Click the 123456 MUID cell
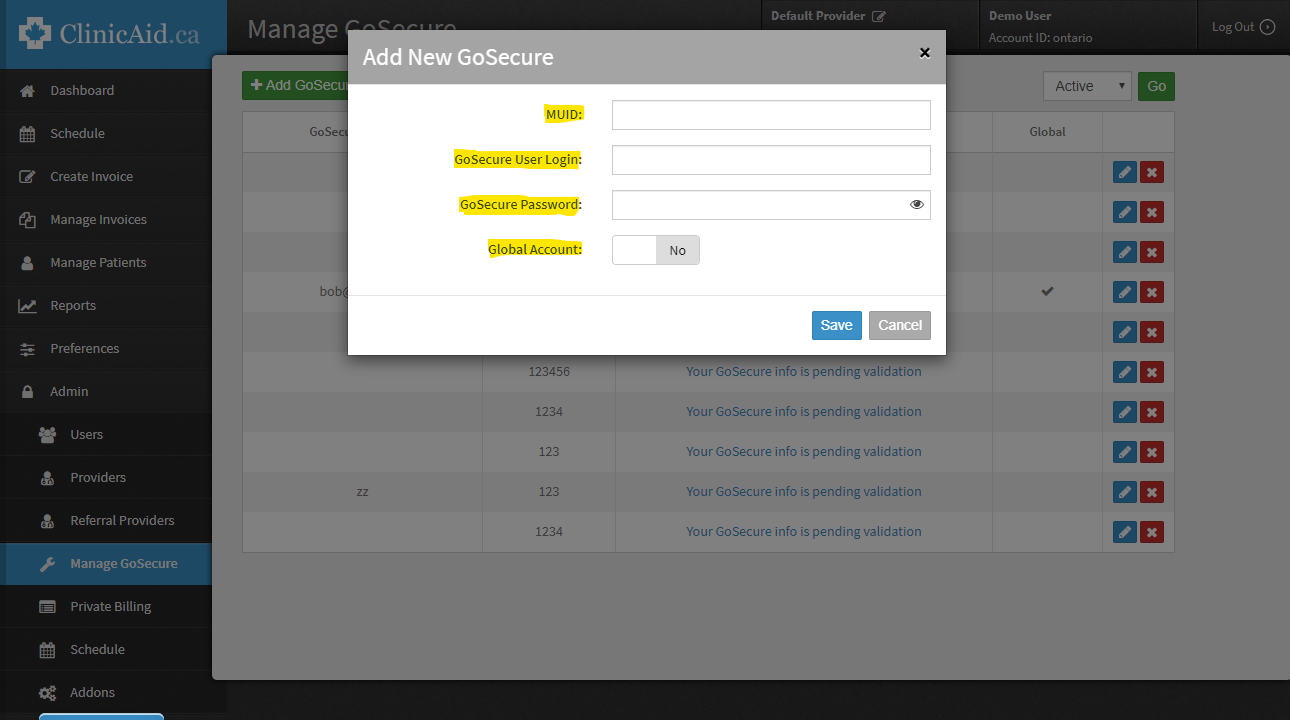Viewport: 1290px width, 720px height. [x=549, y=371]
